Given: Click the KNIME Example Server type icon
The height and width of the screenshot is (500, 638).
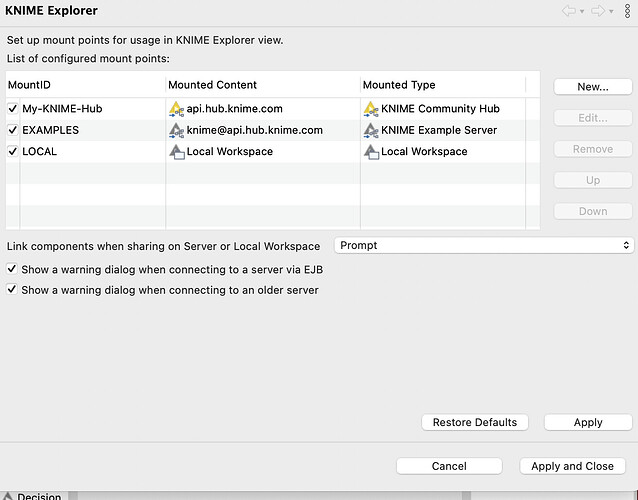Looking at the screenshot, I should 371,131.
